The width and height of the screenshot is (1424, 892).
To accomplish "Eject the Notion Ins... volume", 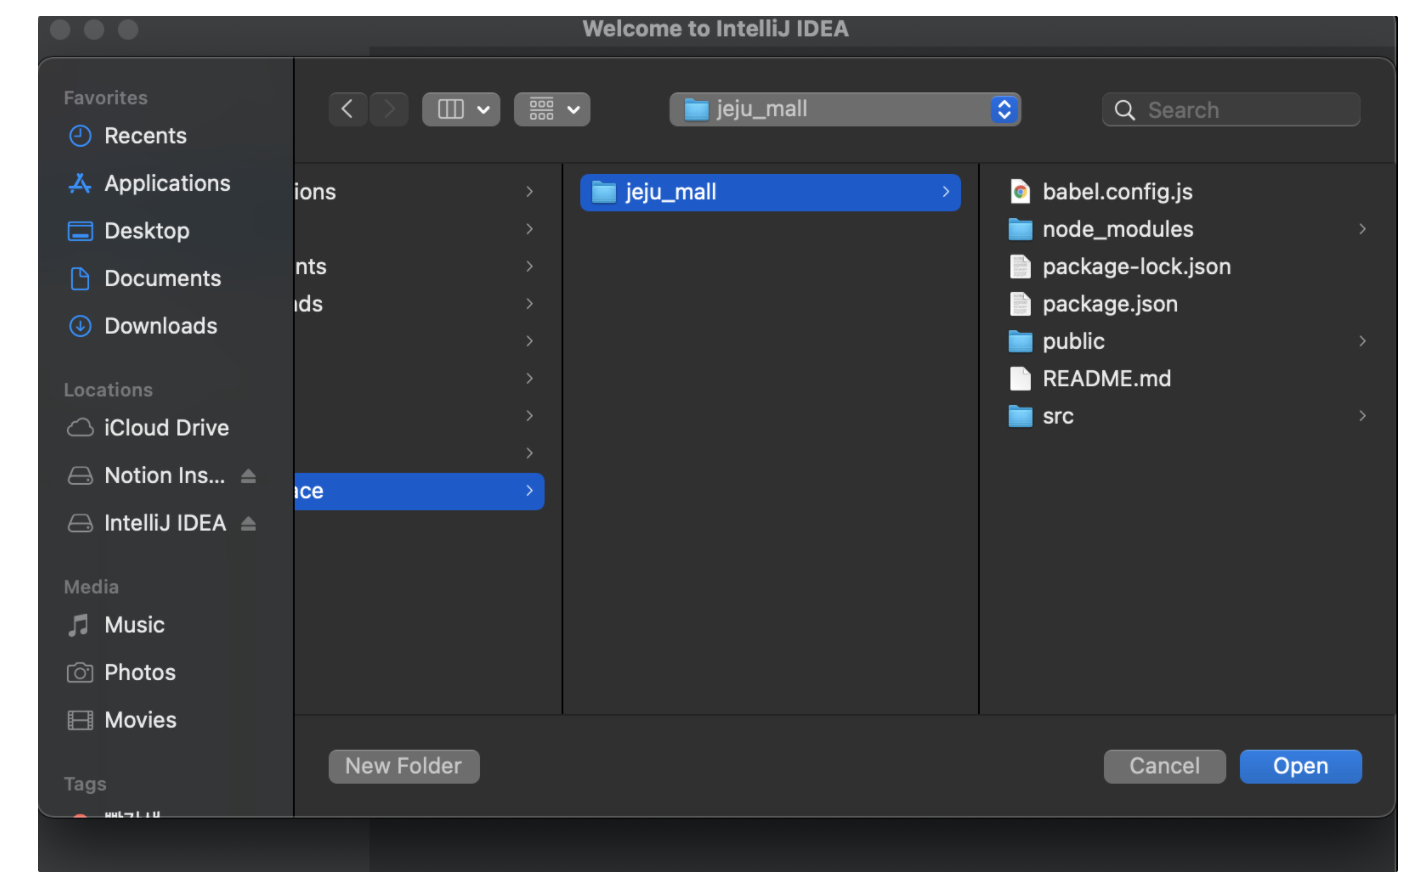I will pos(249,476).
